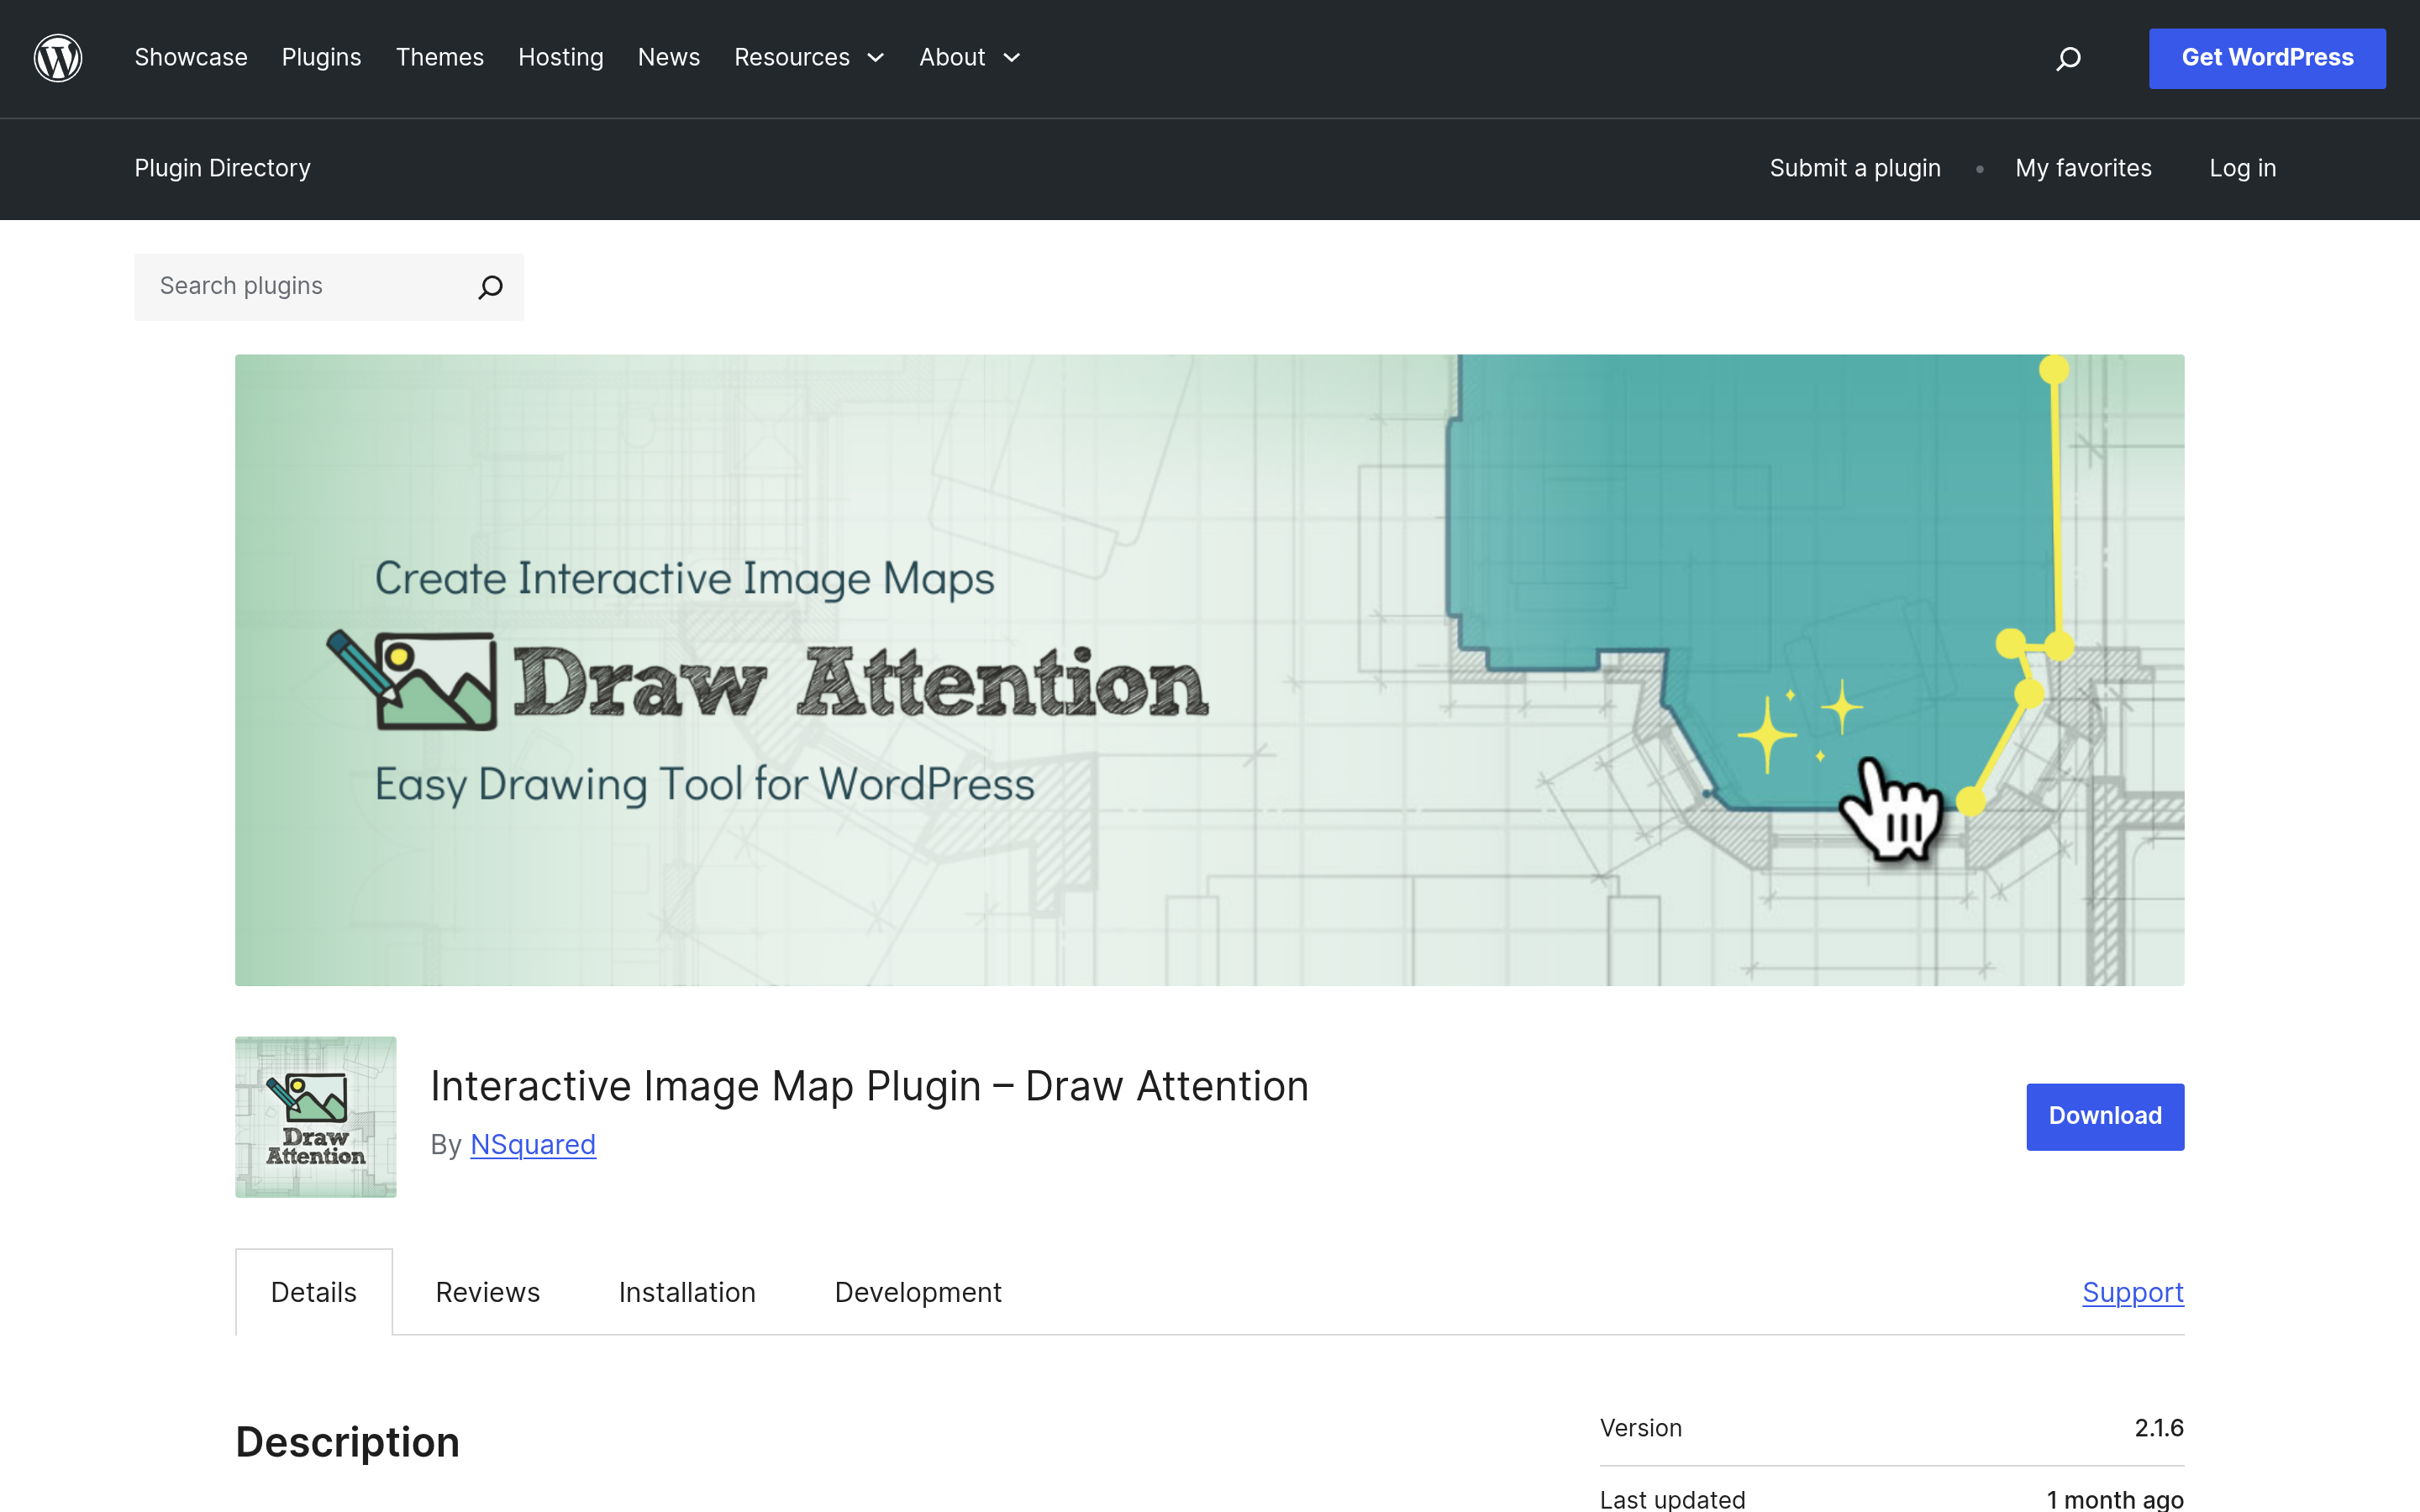Click the Draw Attention banner image
This screenshot has height=1512, width=2420.
coord(1210,670)
